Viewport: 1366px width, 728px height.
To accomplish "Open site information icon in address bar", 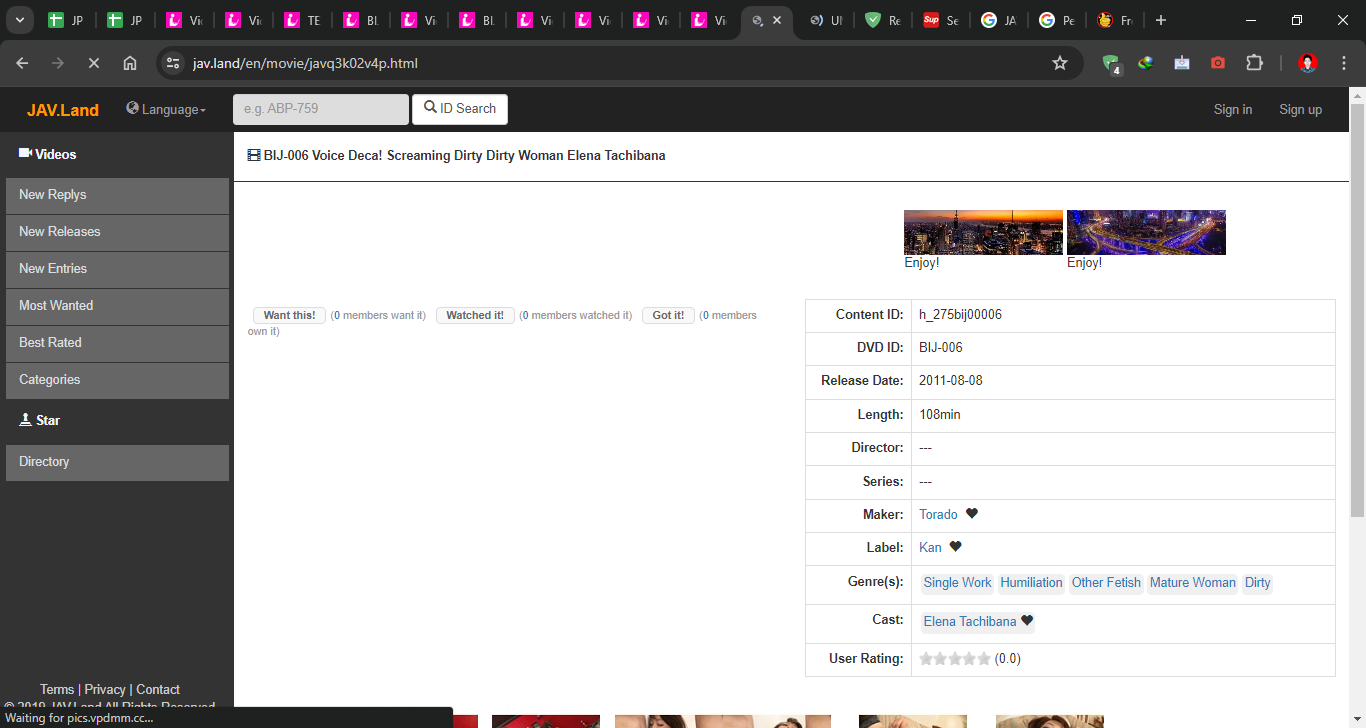I will coord(173,63).
